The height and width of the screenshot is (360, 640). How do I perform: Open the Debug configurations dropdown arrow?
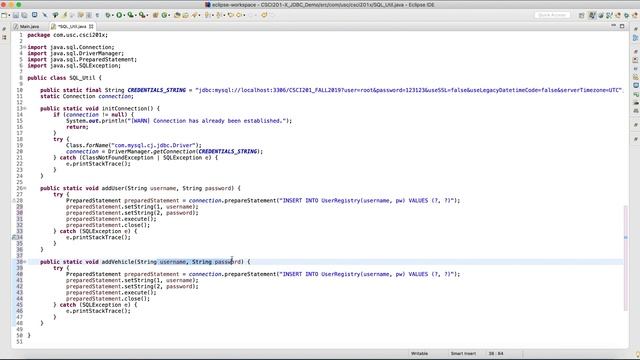point(113,15)
